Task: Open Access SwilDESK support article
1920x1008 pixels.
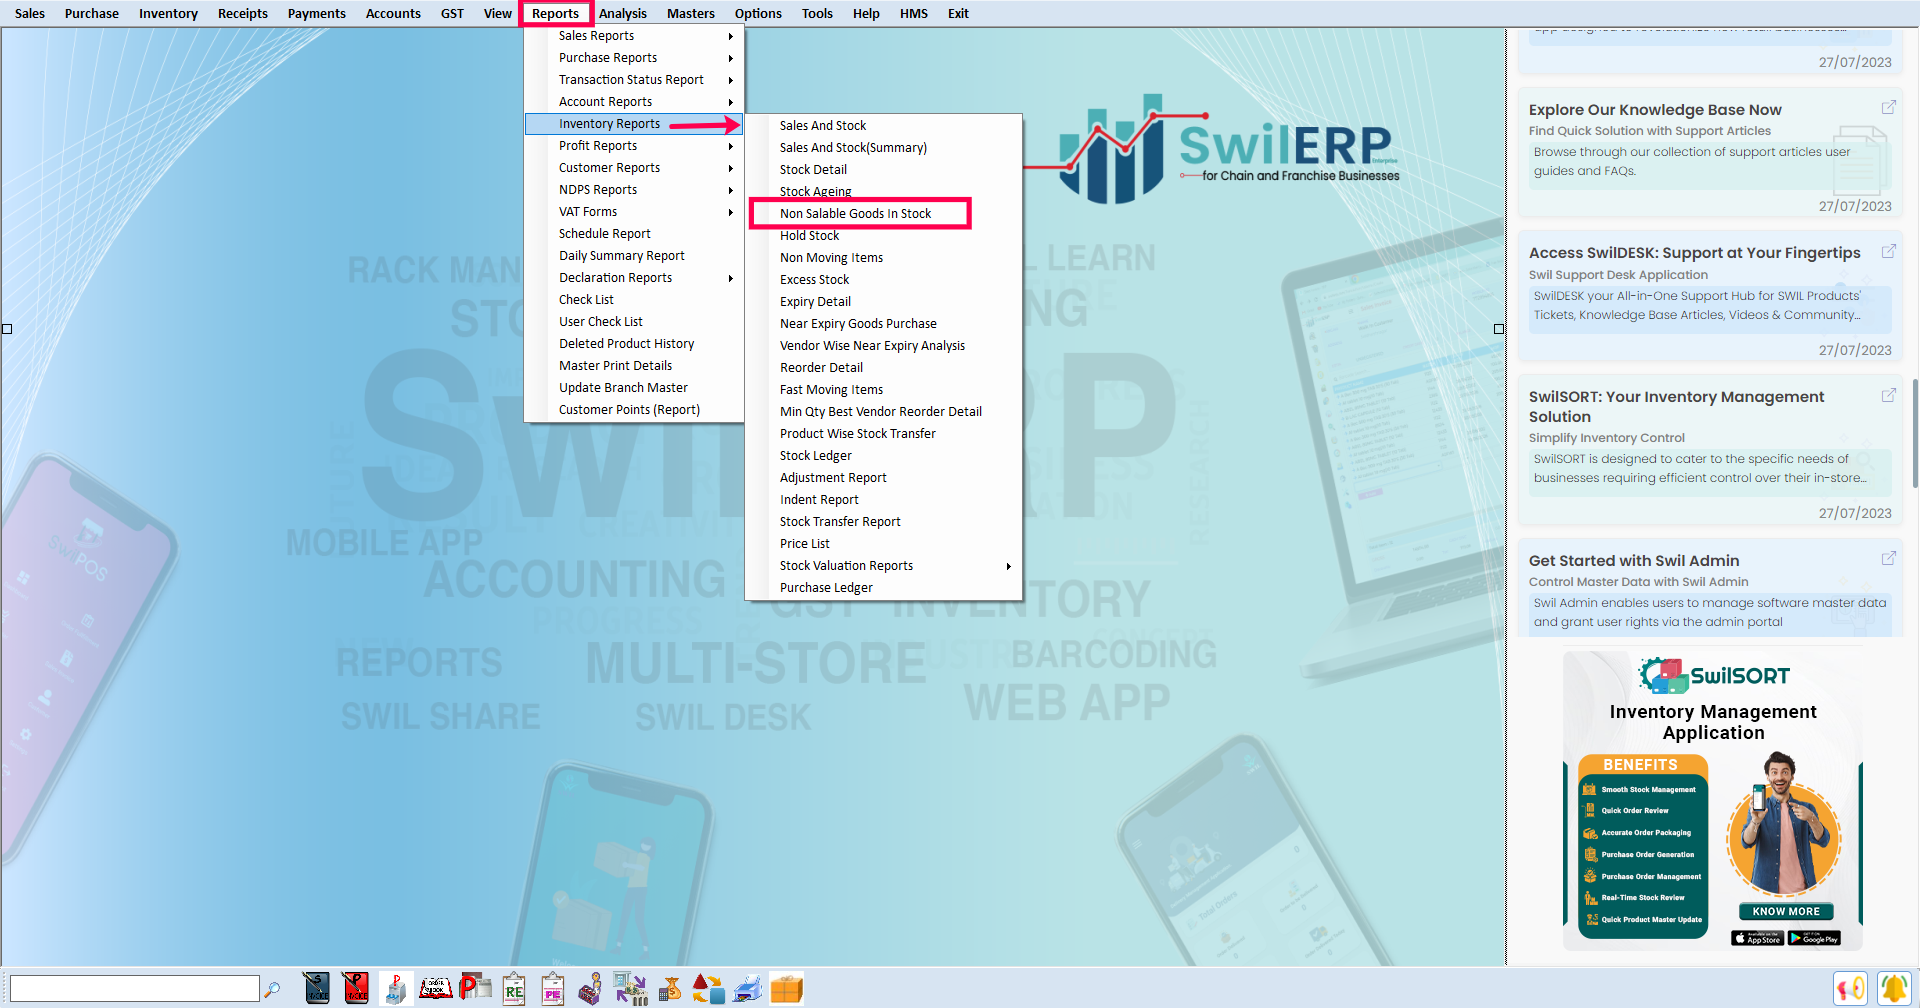Action: click(1694, 253)
